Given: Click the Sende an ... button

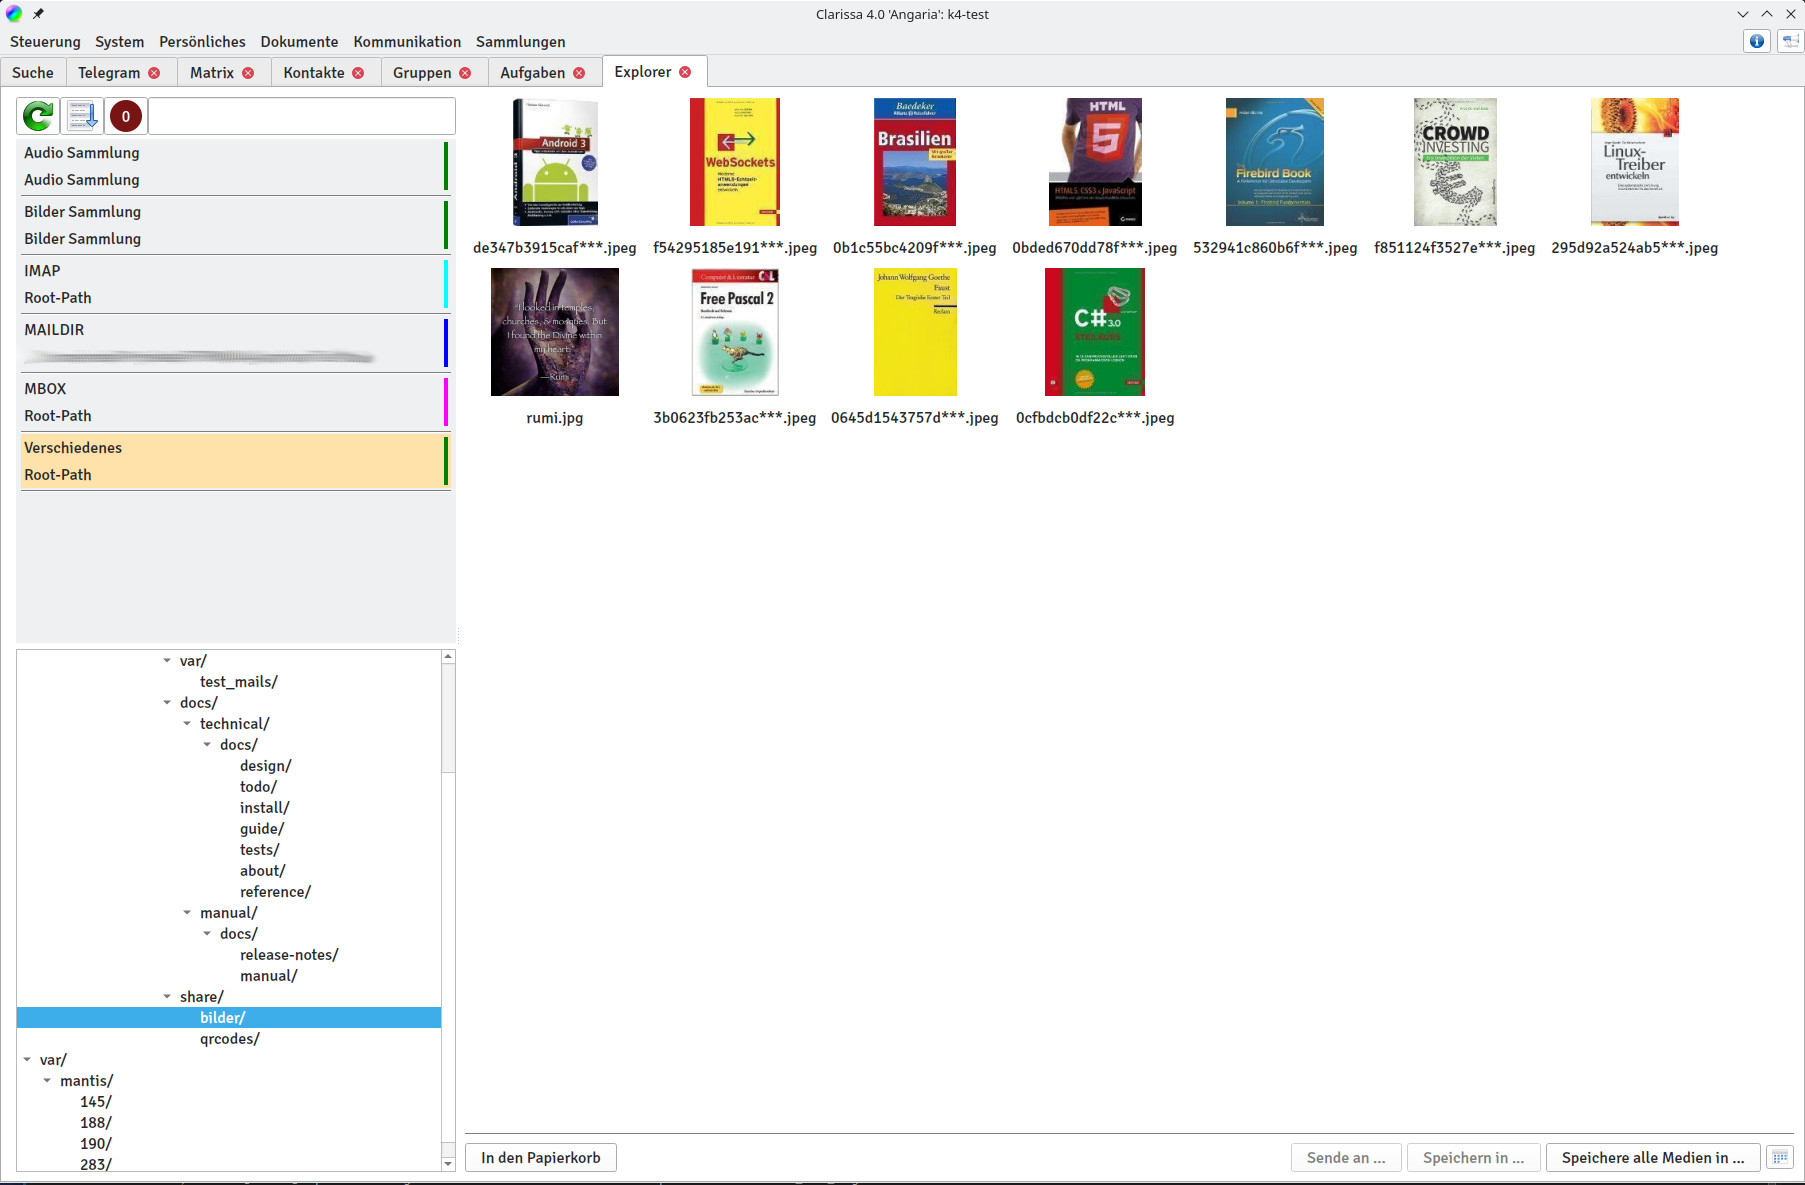Looking at the screenshot, I should coord(1346,1157).
